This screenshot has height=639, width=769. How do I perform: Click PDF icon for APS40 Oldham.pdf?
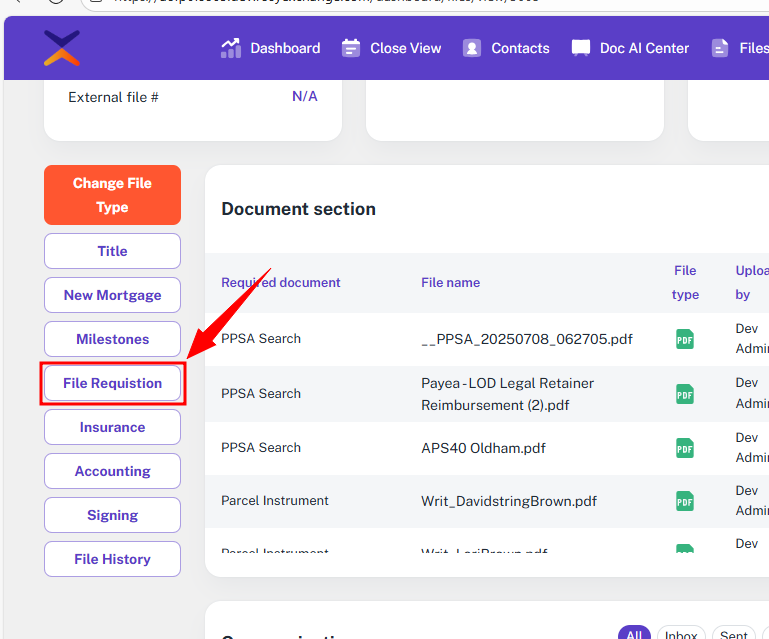coord(685,448)
